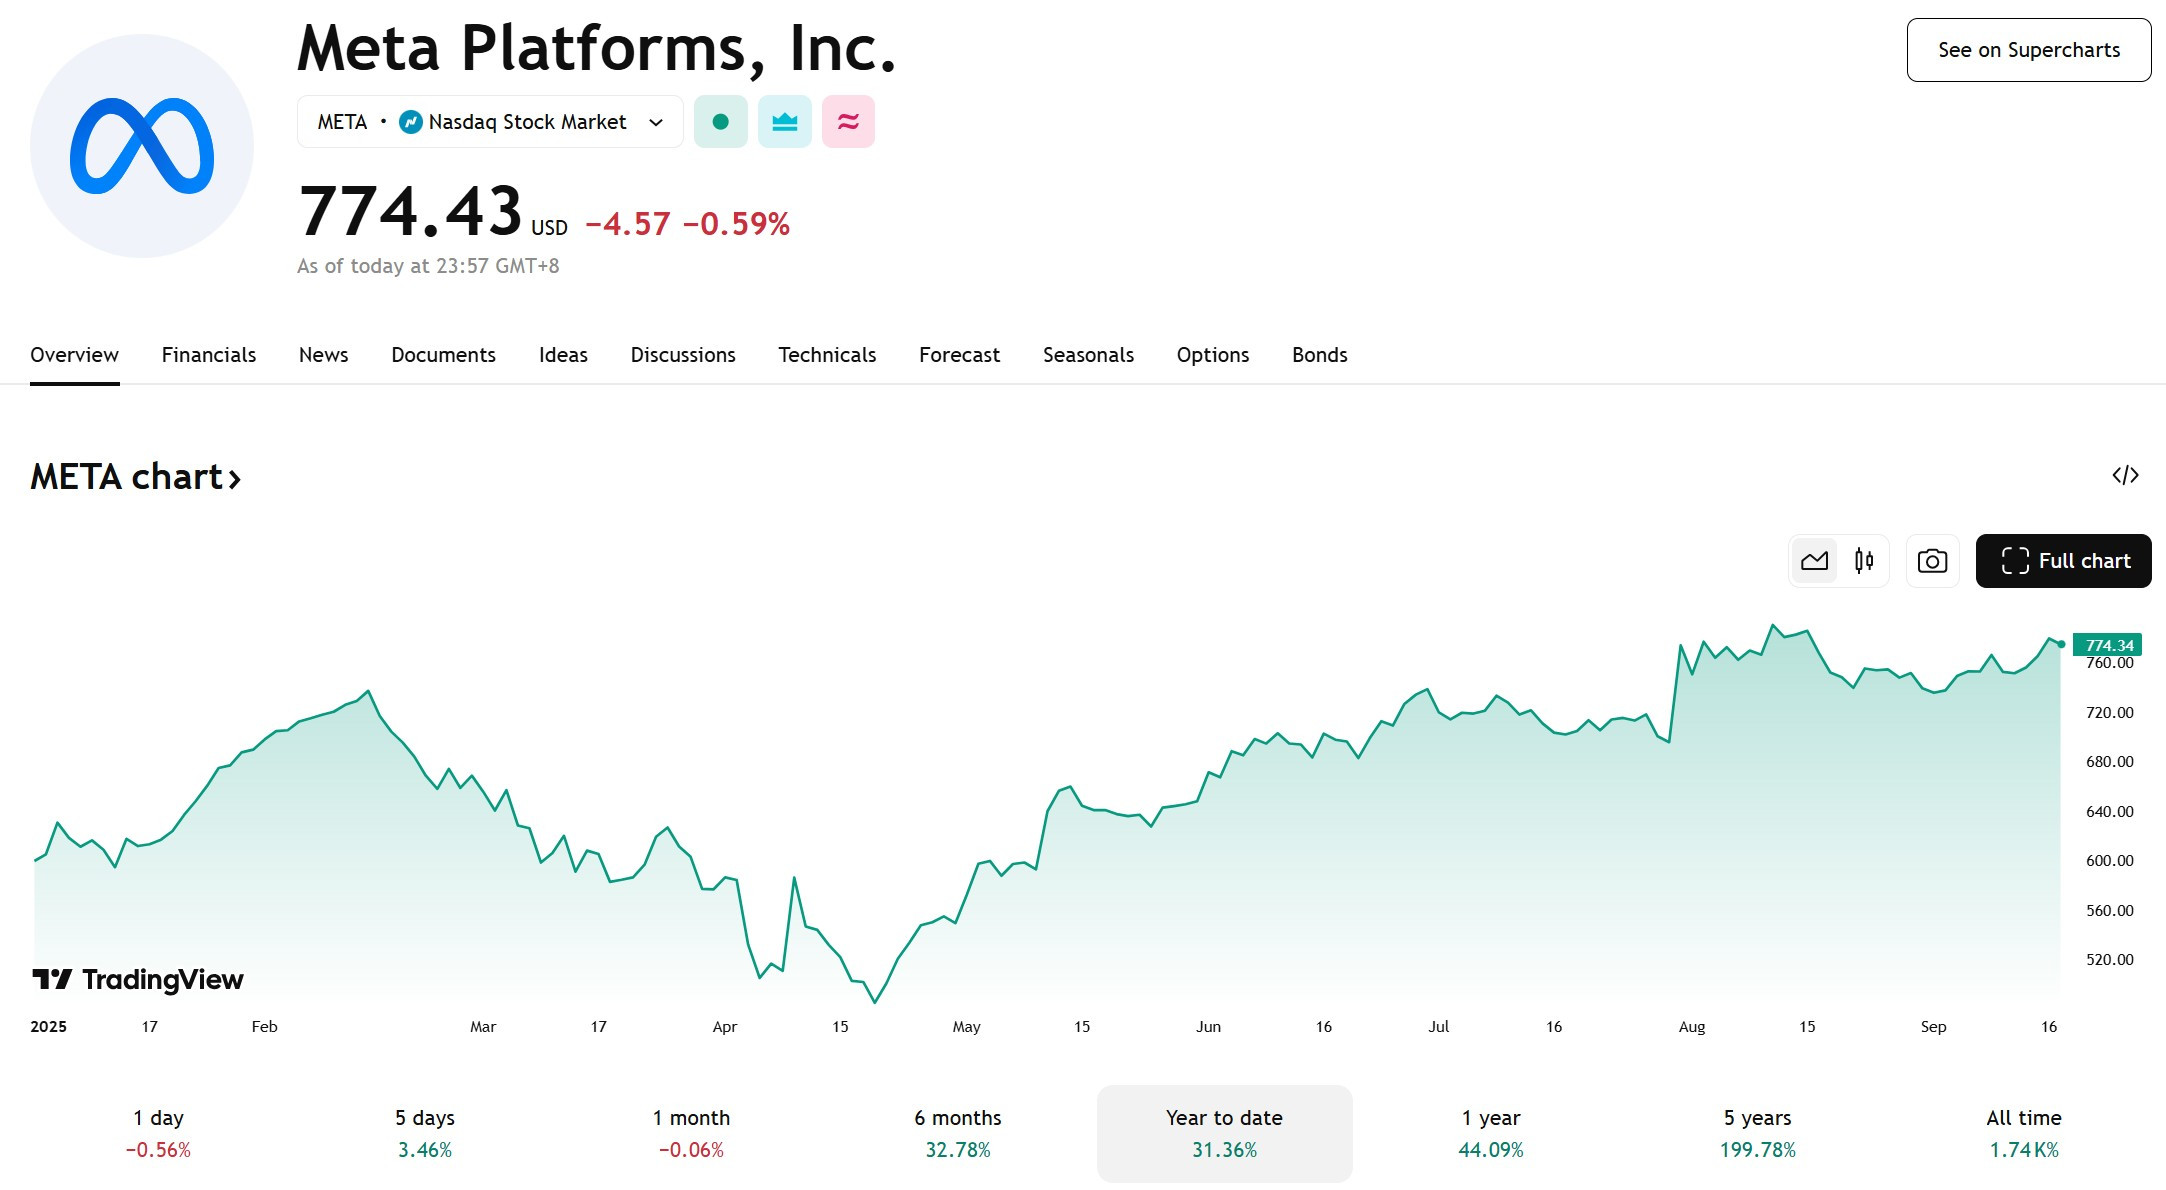Click the TradingView logo on chart
The image size is (2166, 1190).
[138, 979]
